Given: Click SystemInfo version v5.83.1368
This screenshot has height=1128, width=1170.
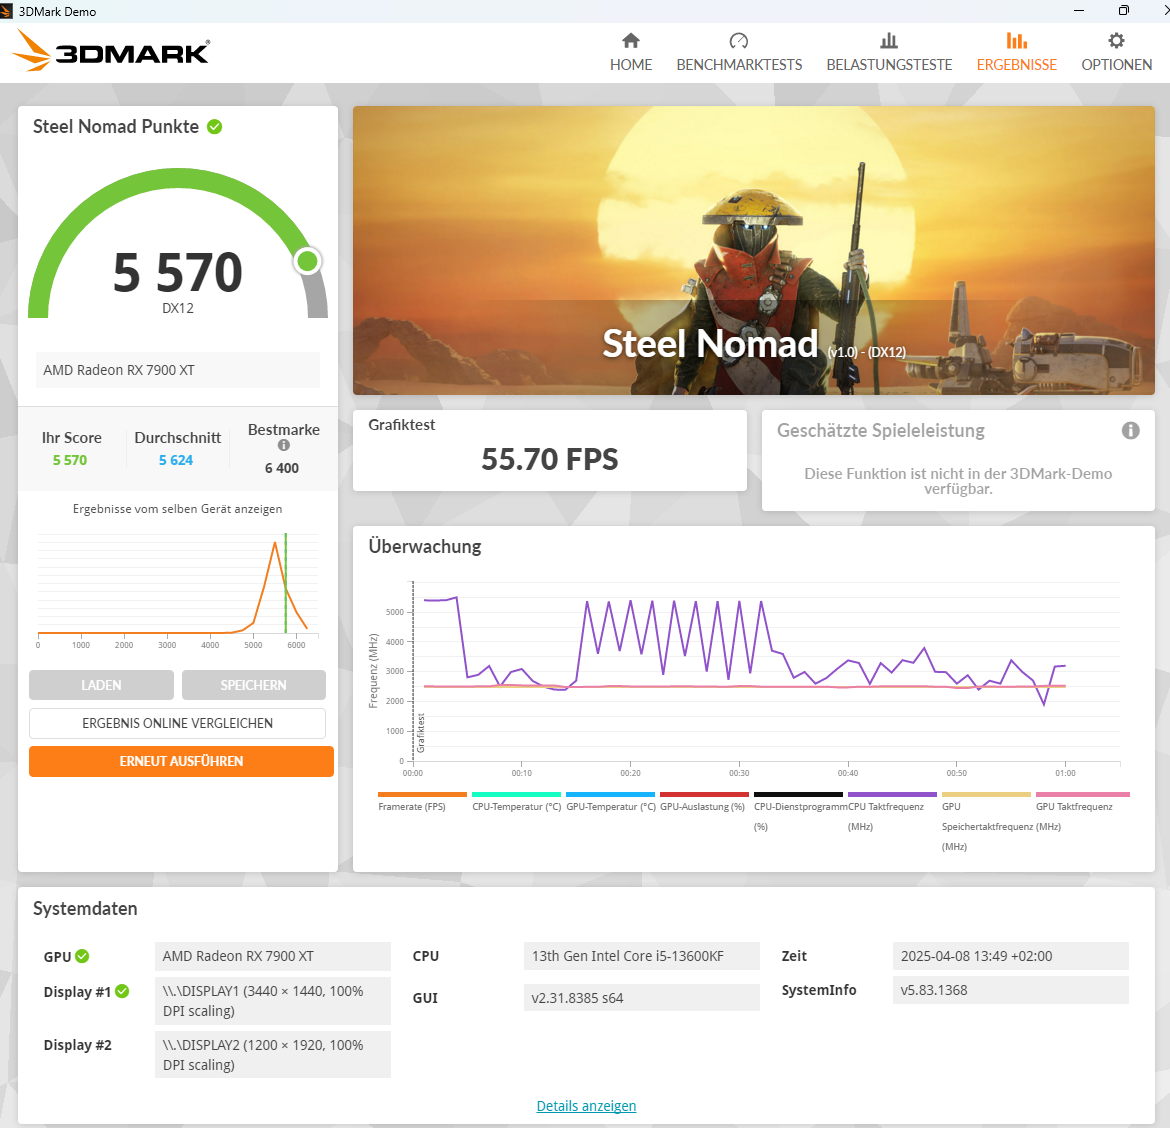Looking at the screenshot, I should pyautogui.click(x=1010, y=990).
